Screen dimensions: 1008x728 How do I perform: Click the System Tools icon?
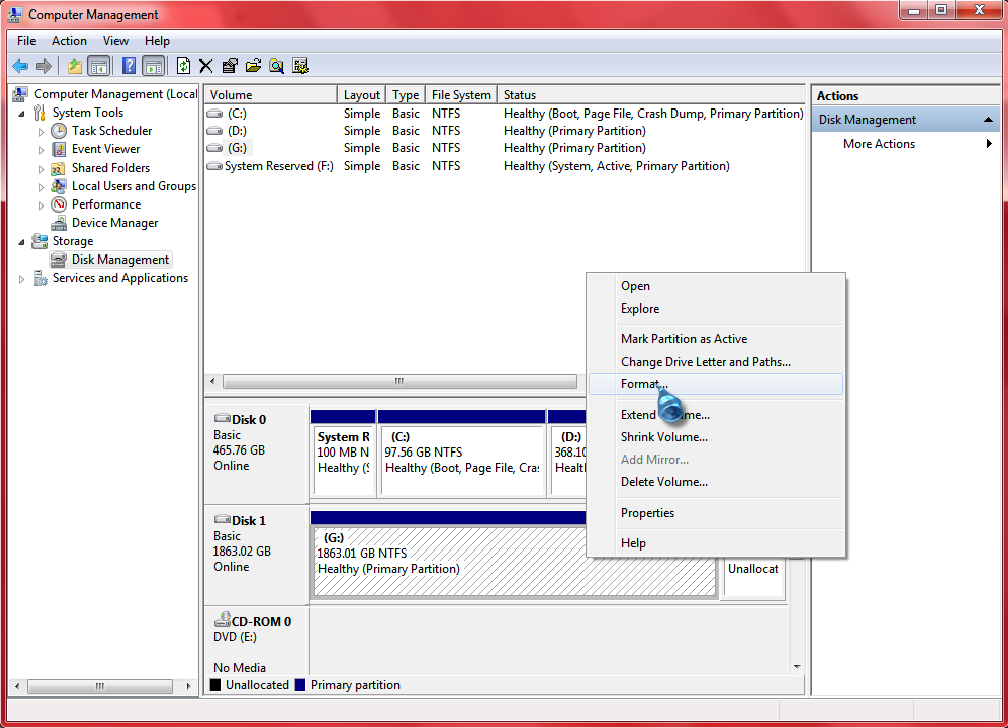tap(40, 113)
